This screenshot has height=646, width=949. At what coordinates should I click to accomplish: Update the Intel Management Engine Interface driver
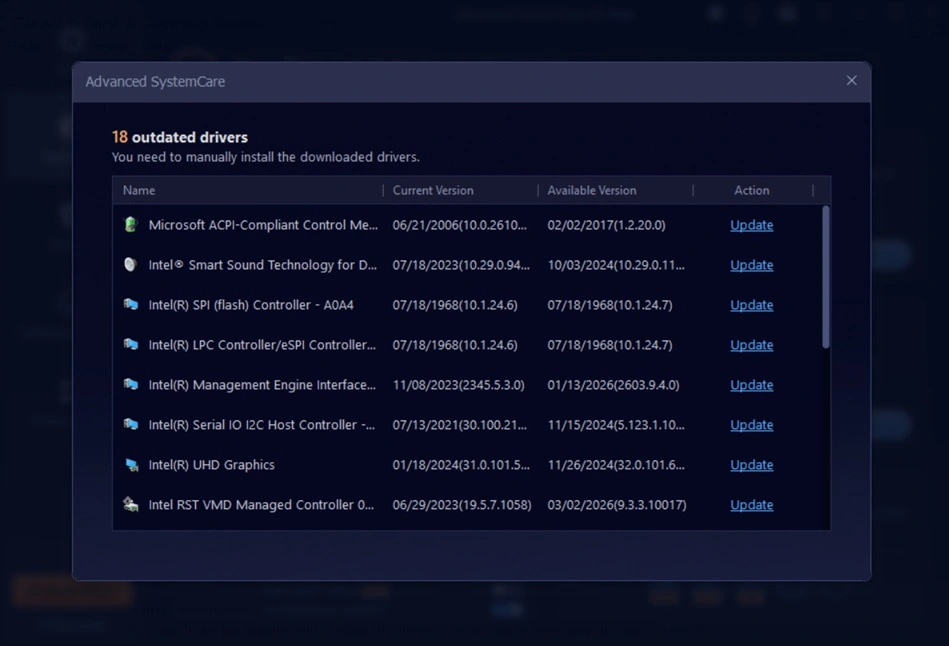[752, 385]
